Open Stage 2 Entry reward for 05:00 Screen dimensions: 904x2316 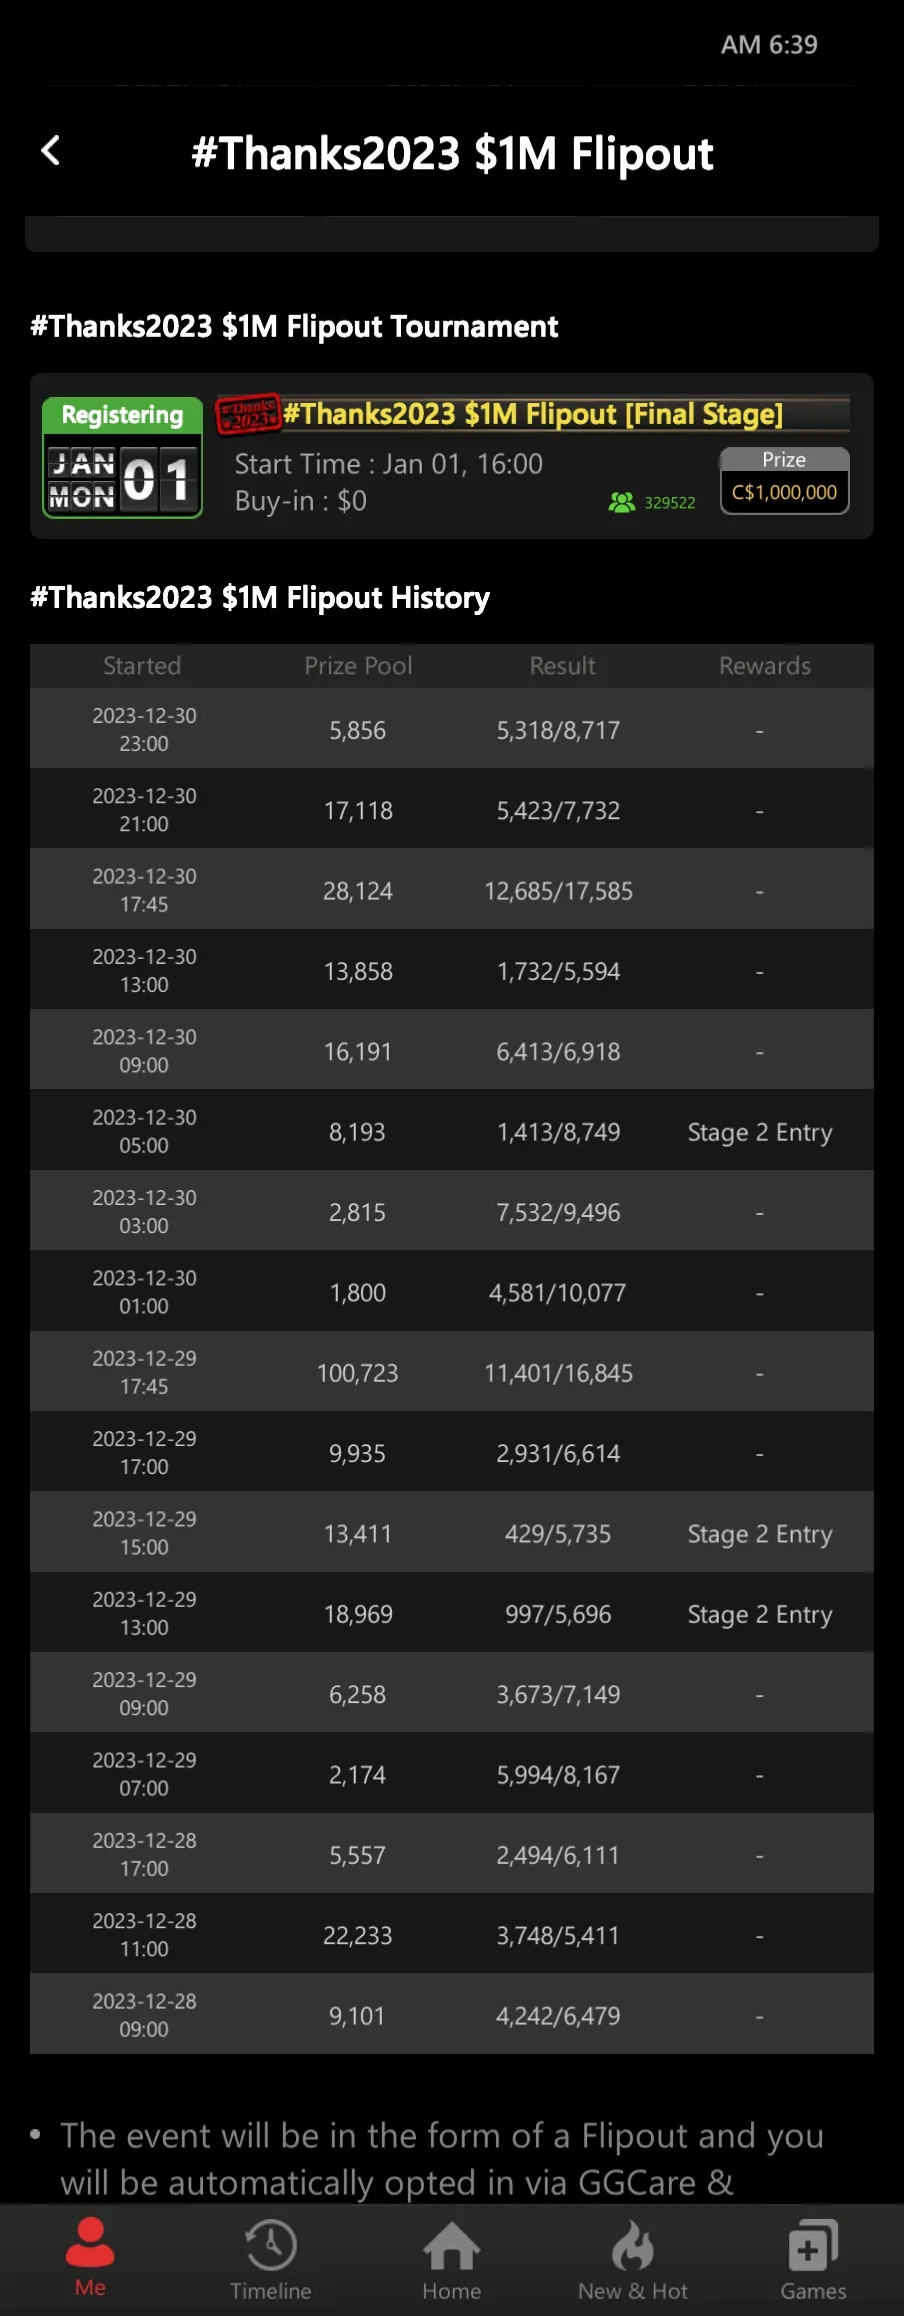[x=760, y=1132]
